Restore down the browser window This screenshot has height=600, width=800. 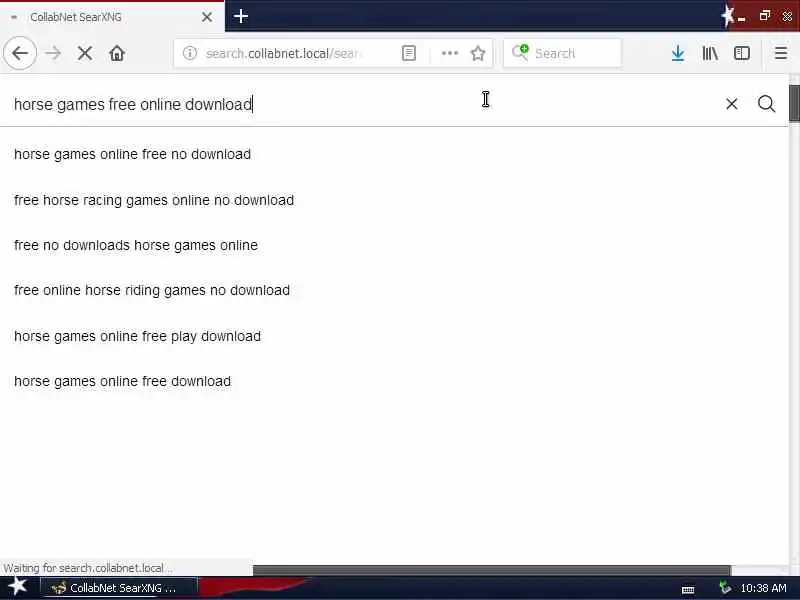pyautogui.click(x=764, y=16)
